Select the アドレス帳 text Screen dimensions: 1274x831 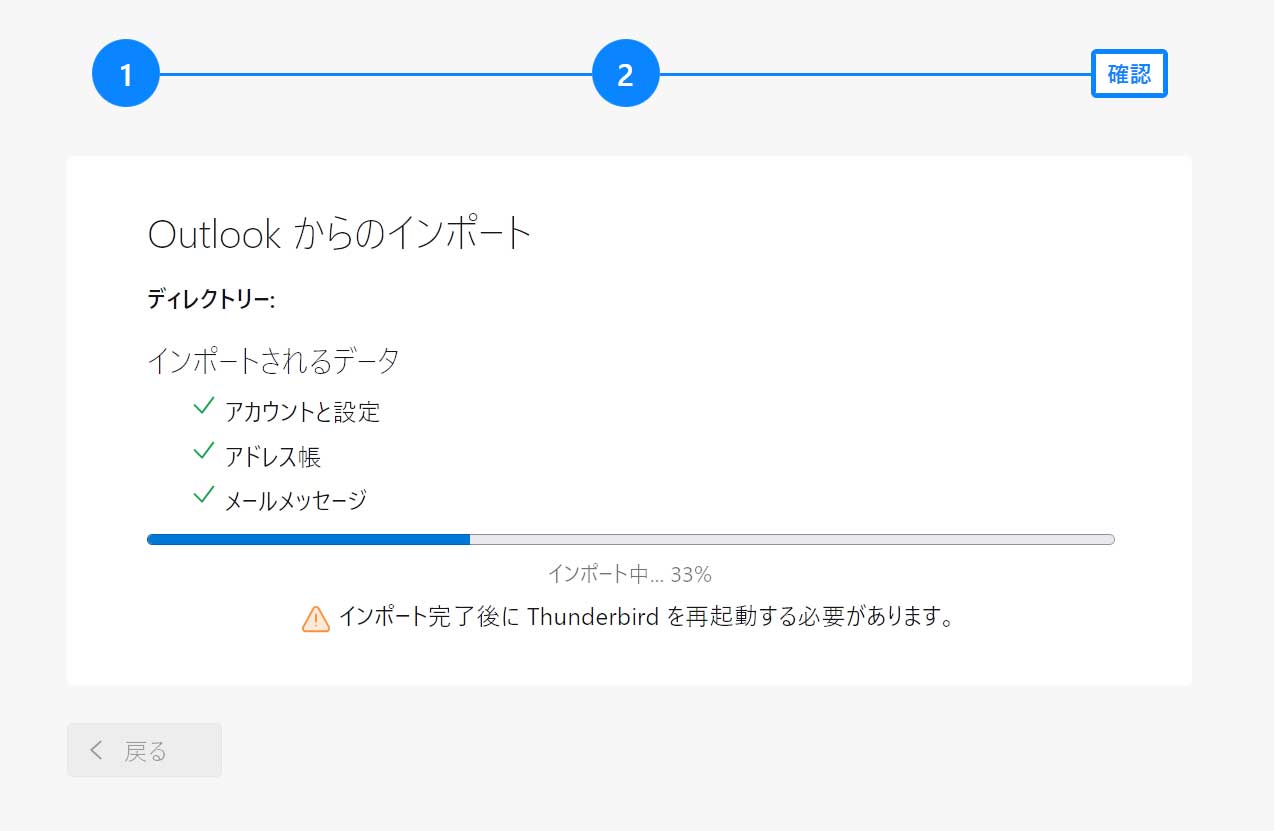coord(273,457)
